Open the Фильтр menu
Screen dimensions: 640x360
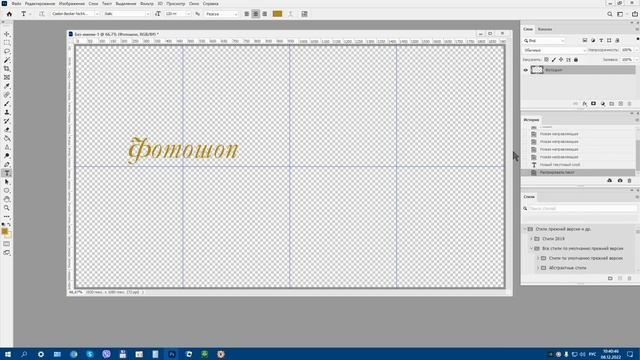tap(147, 4)
